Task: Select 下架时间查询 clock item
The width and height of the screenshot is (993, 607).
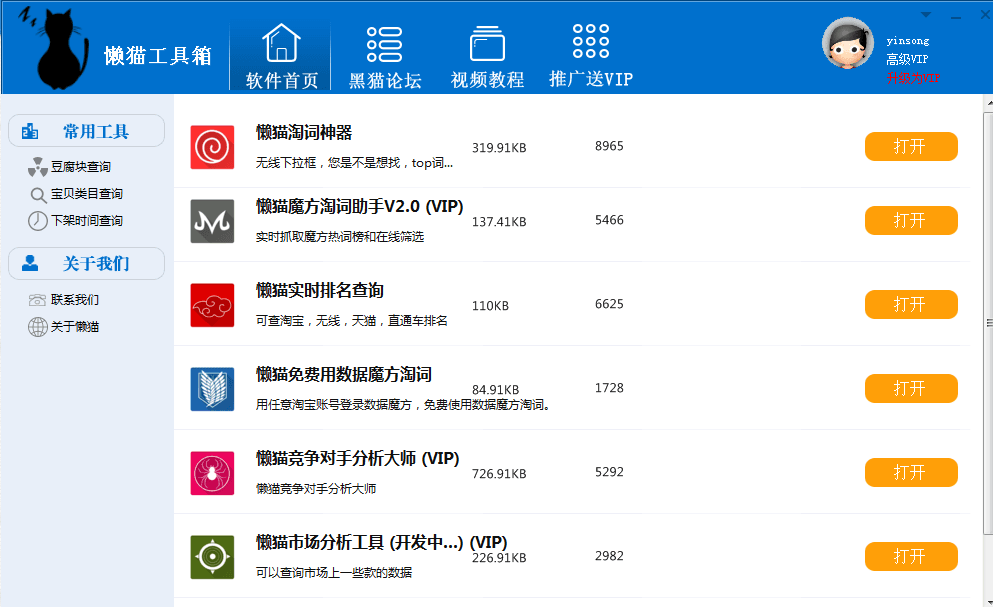Action: click(86, 221)
